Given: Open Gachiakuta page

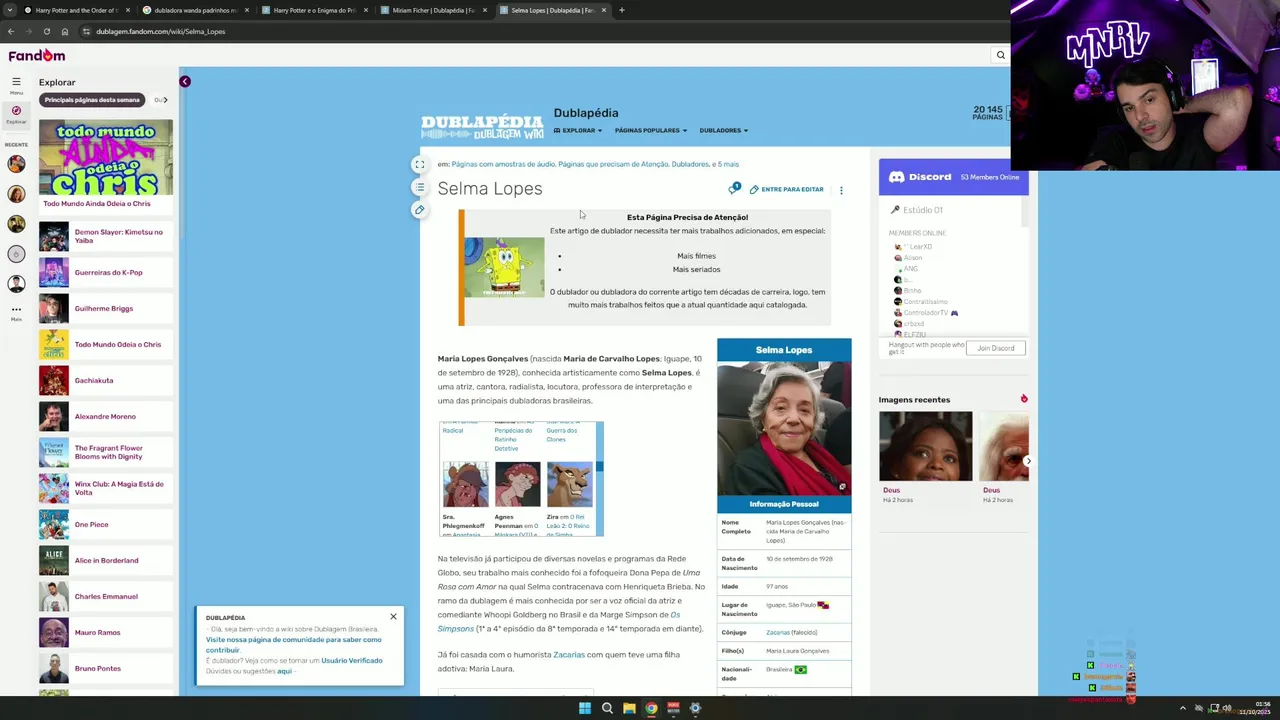Looking at the screenshot, I should click(x=105, y=380).
